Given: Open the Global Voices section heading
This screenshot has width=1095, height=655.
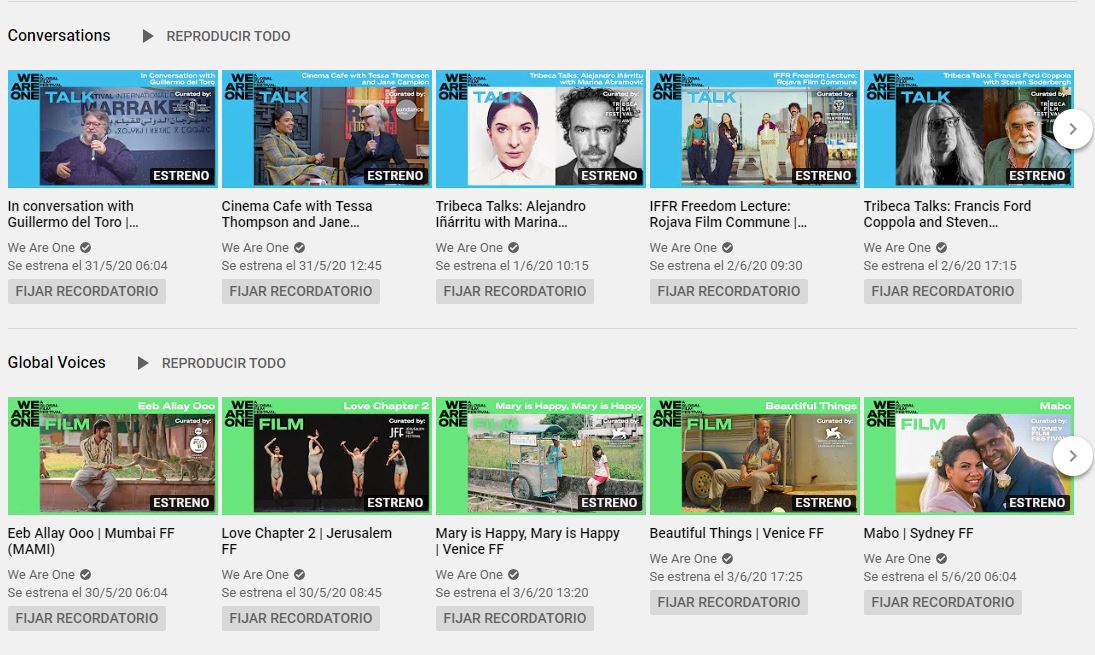Looking at the screenshot, I should coord(57,362).
